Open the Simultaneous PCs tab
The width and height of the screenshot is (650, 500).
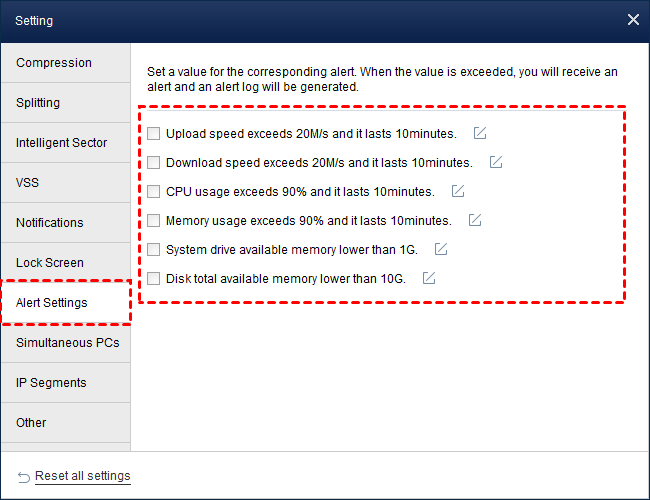coord(65,343)
